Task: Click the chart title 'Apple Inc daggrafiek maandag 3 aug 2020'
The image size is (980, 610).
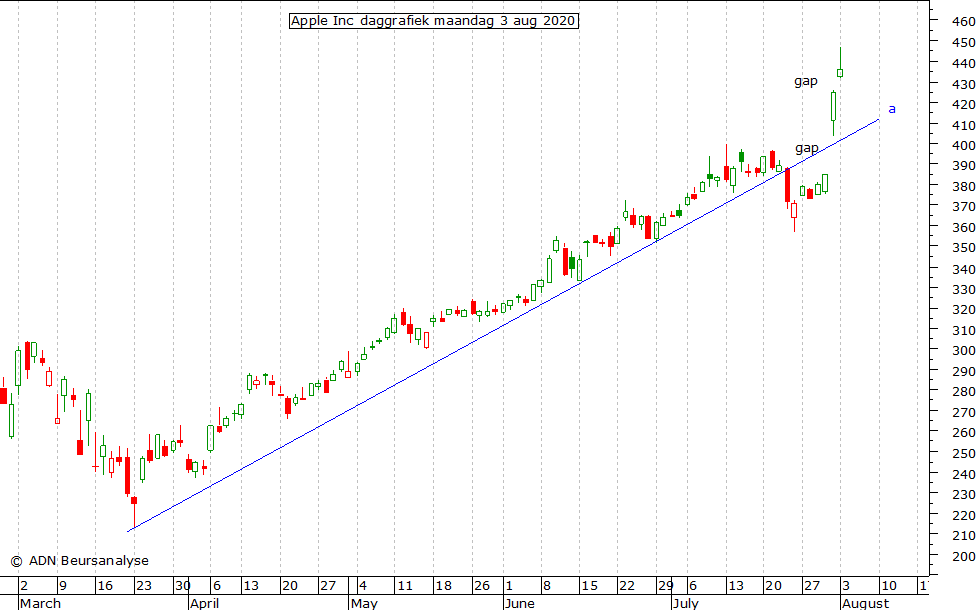Action: click(x=434, y=21)
